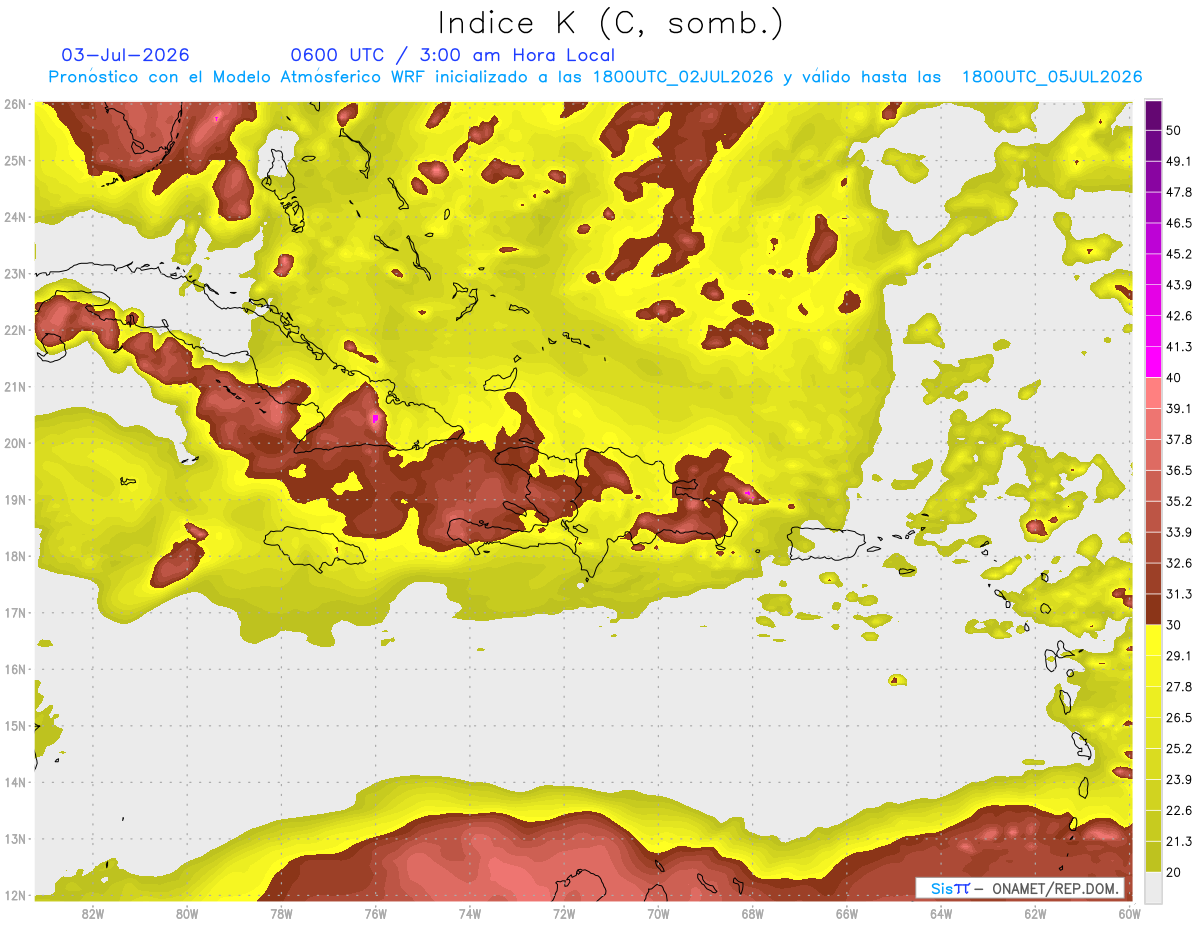Click the colorbar value "45.2"
The height and width of the screenshot is (927, 1200).
coord(1180,254)
